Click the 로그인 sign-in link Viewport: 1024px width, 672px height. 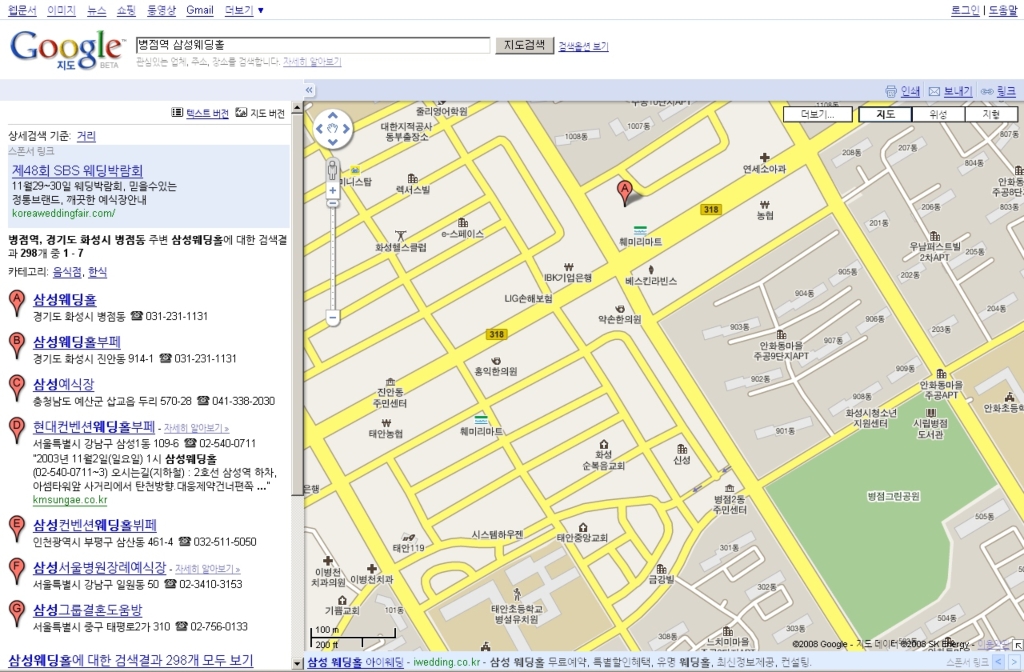tap(965, 10)
